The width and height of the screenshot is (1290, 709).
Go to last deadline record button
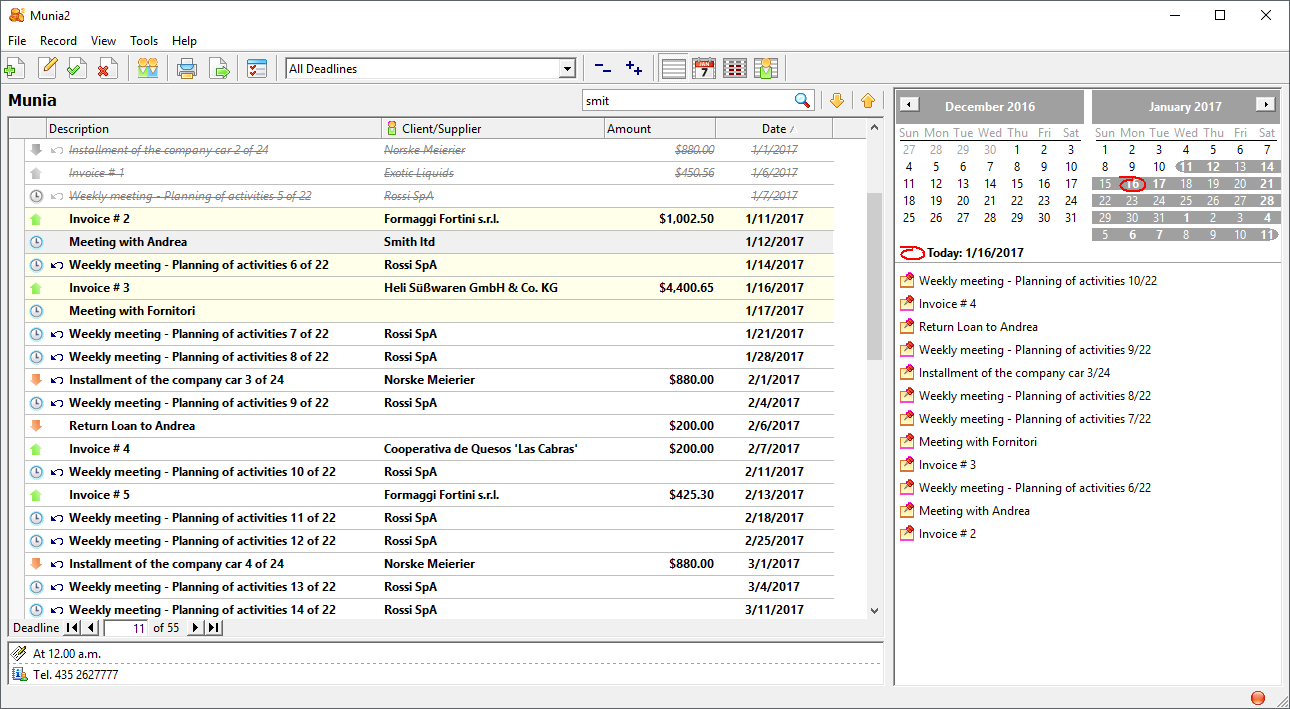click(x=214, y=628)
